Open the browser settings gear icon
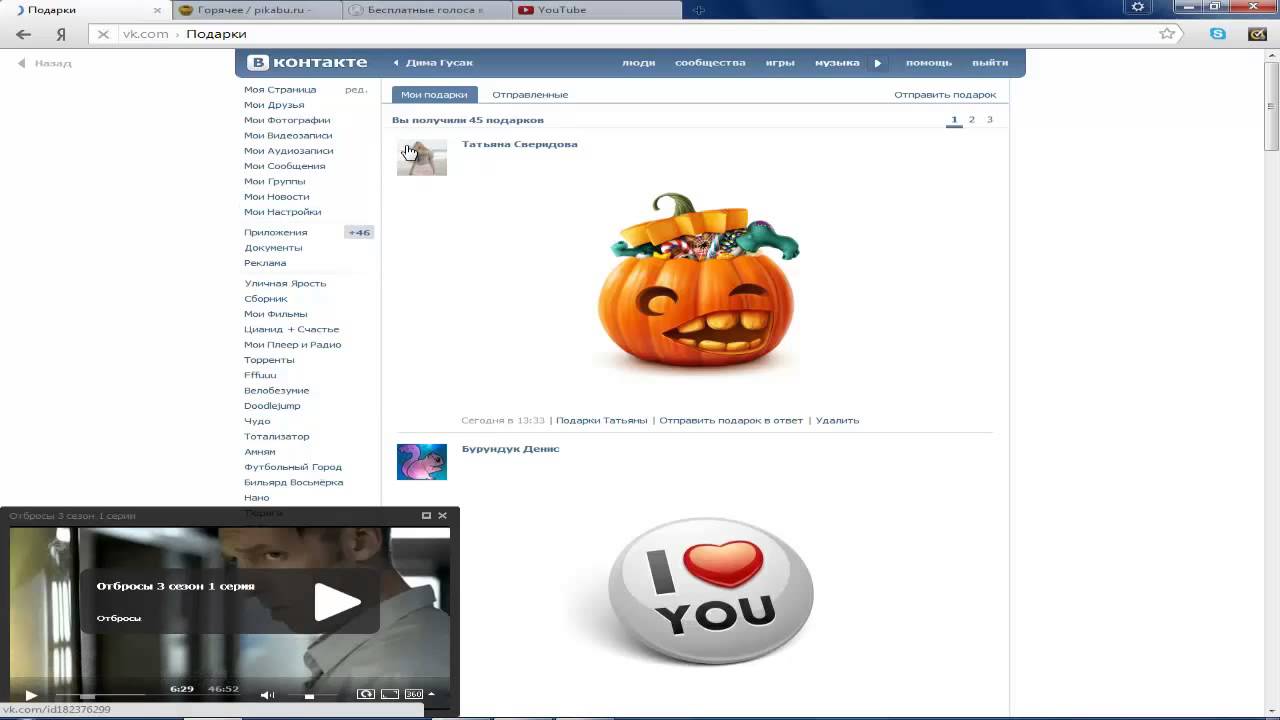 pos(1138,7)
